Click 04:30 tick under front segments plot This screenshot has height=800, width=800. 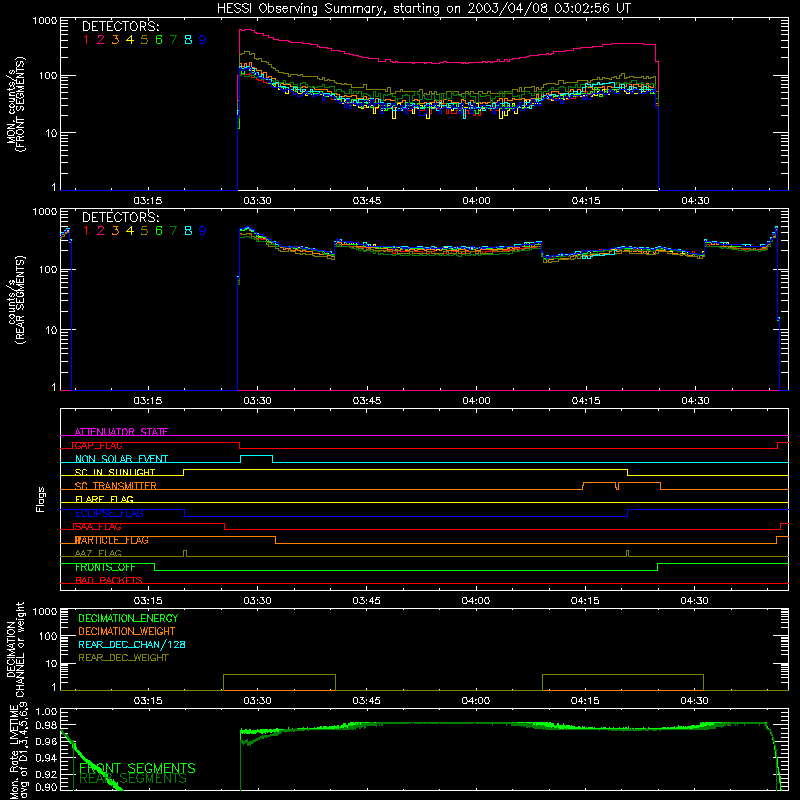[695, 201]
